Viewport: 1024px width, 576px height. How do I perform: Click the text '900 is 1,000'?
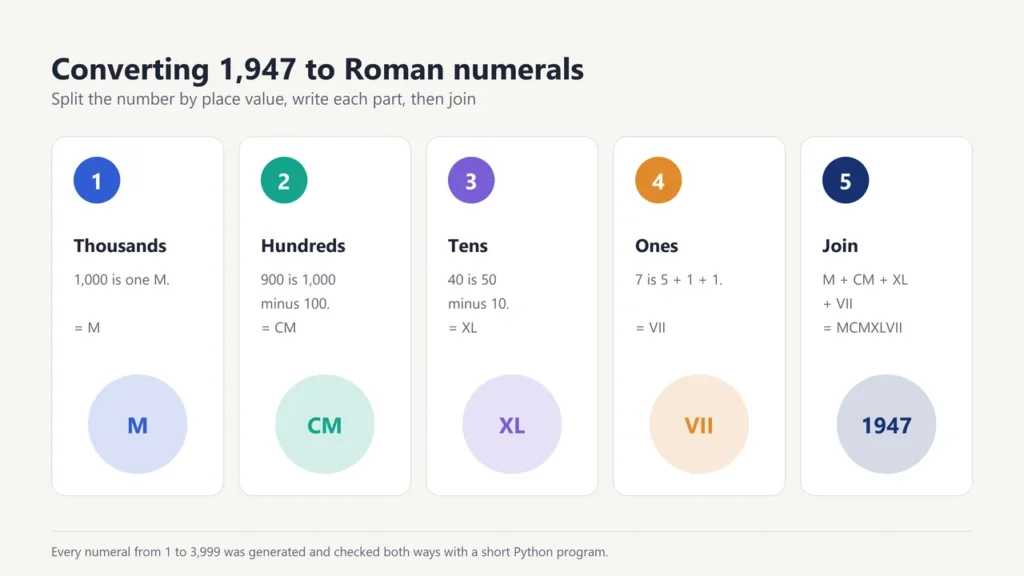(x=298, y=280)
